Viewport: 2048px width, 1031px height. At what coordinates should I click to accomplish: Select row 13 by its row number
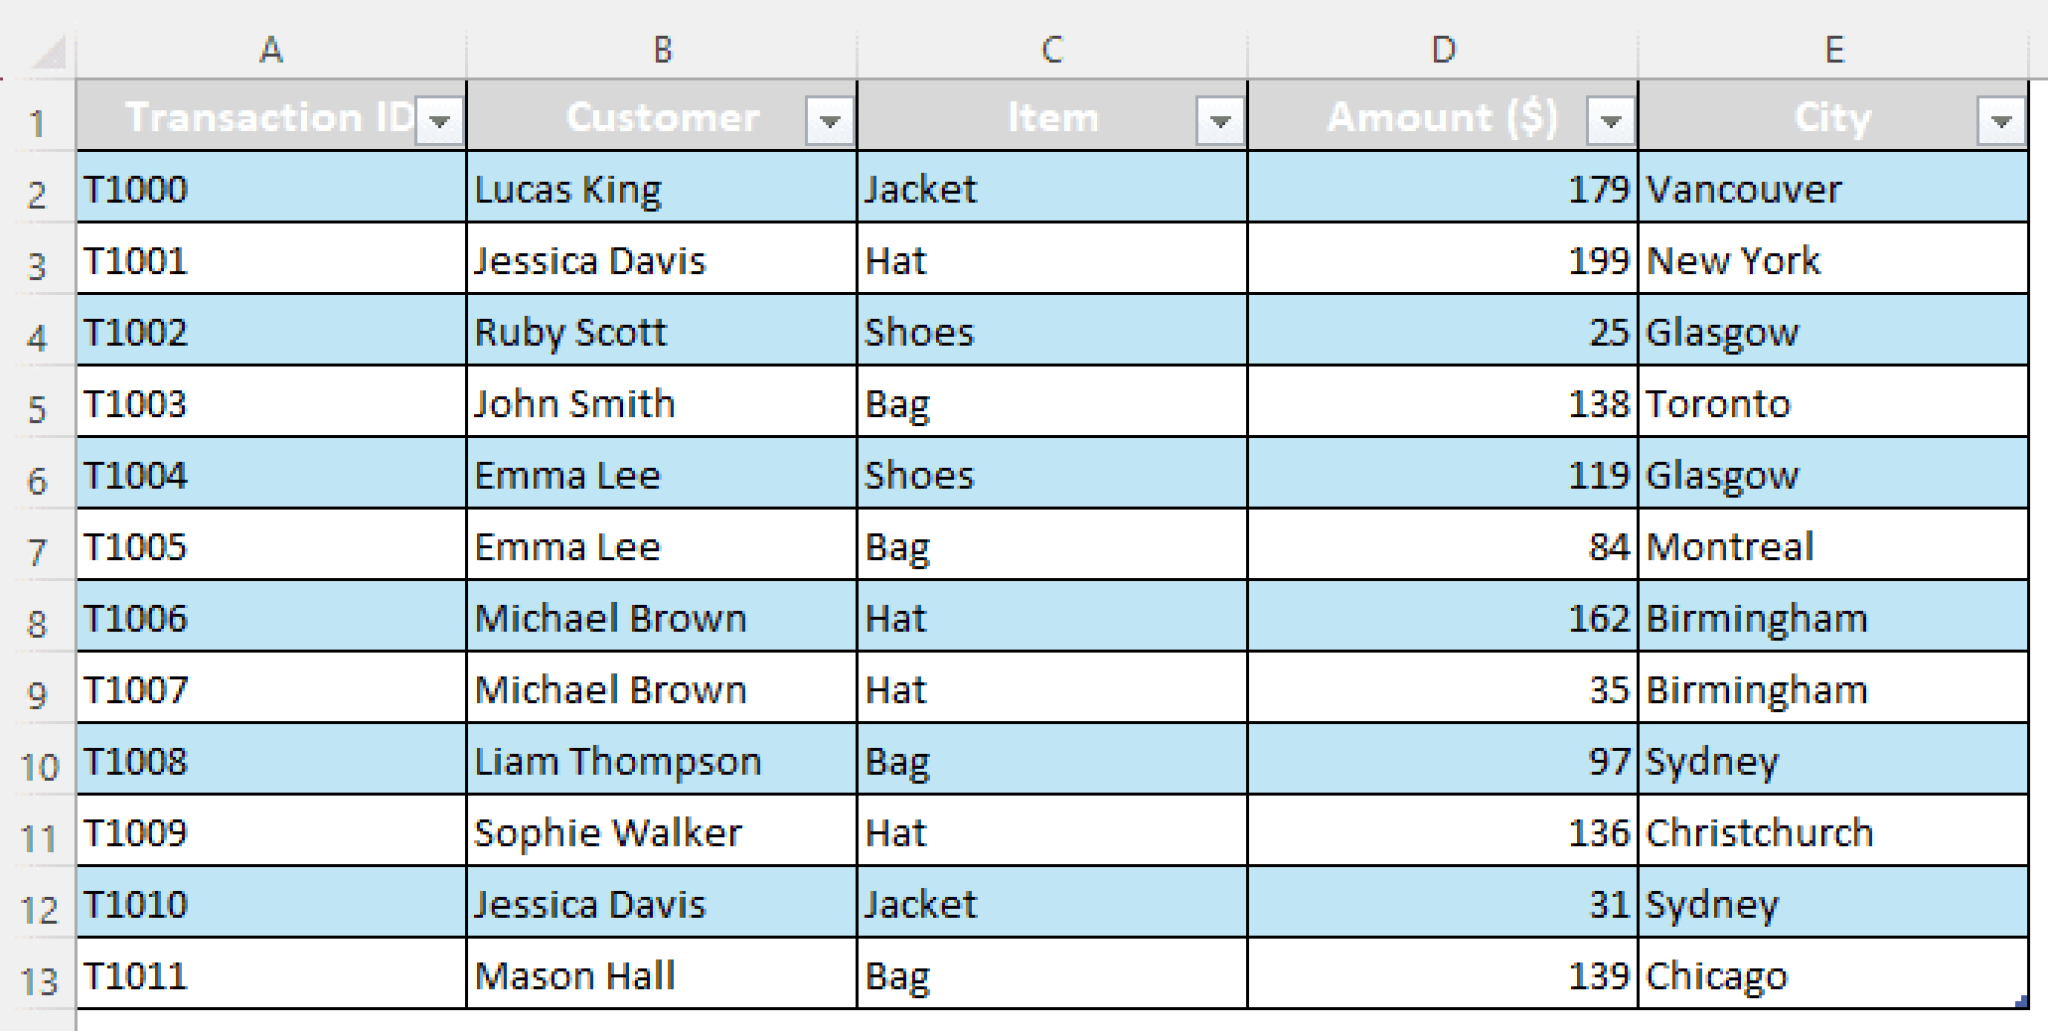click(40, 975)
